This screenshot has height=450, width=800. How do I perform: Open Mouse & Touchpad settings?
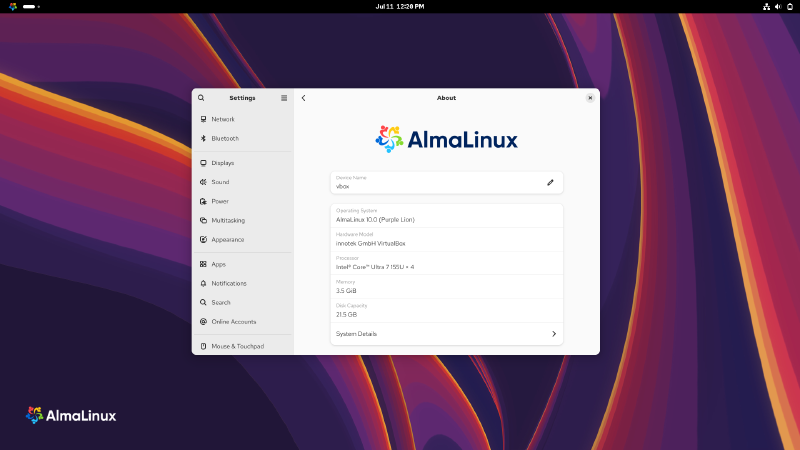237,346
